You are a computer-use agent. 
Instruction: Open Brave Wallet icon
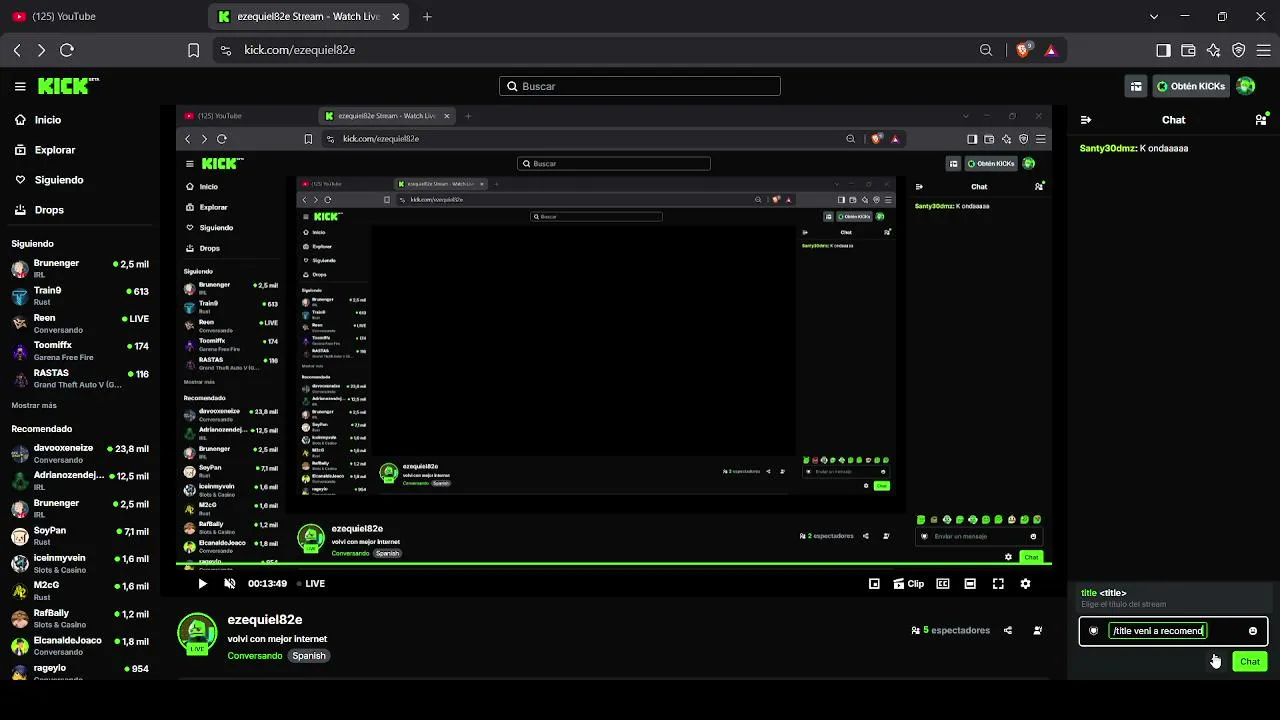pyautogui.click(x=1188, y=50)
